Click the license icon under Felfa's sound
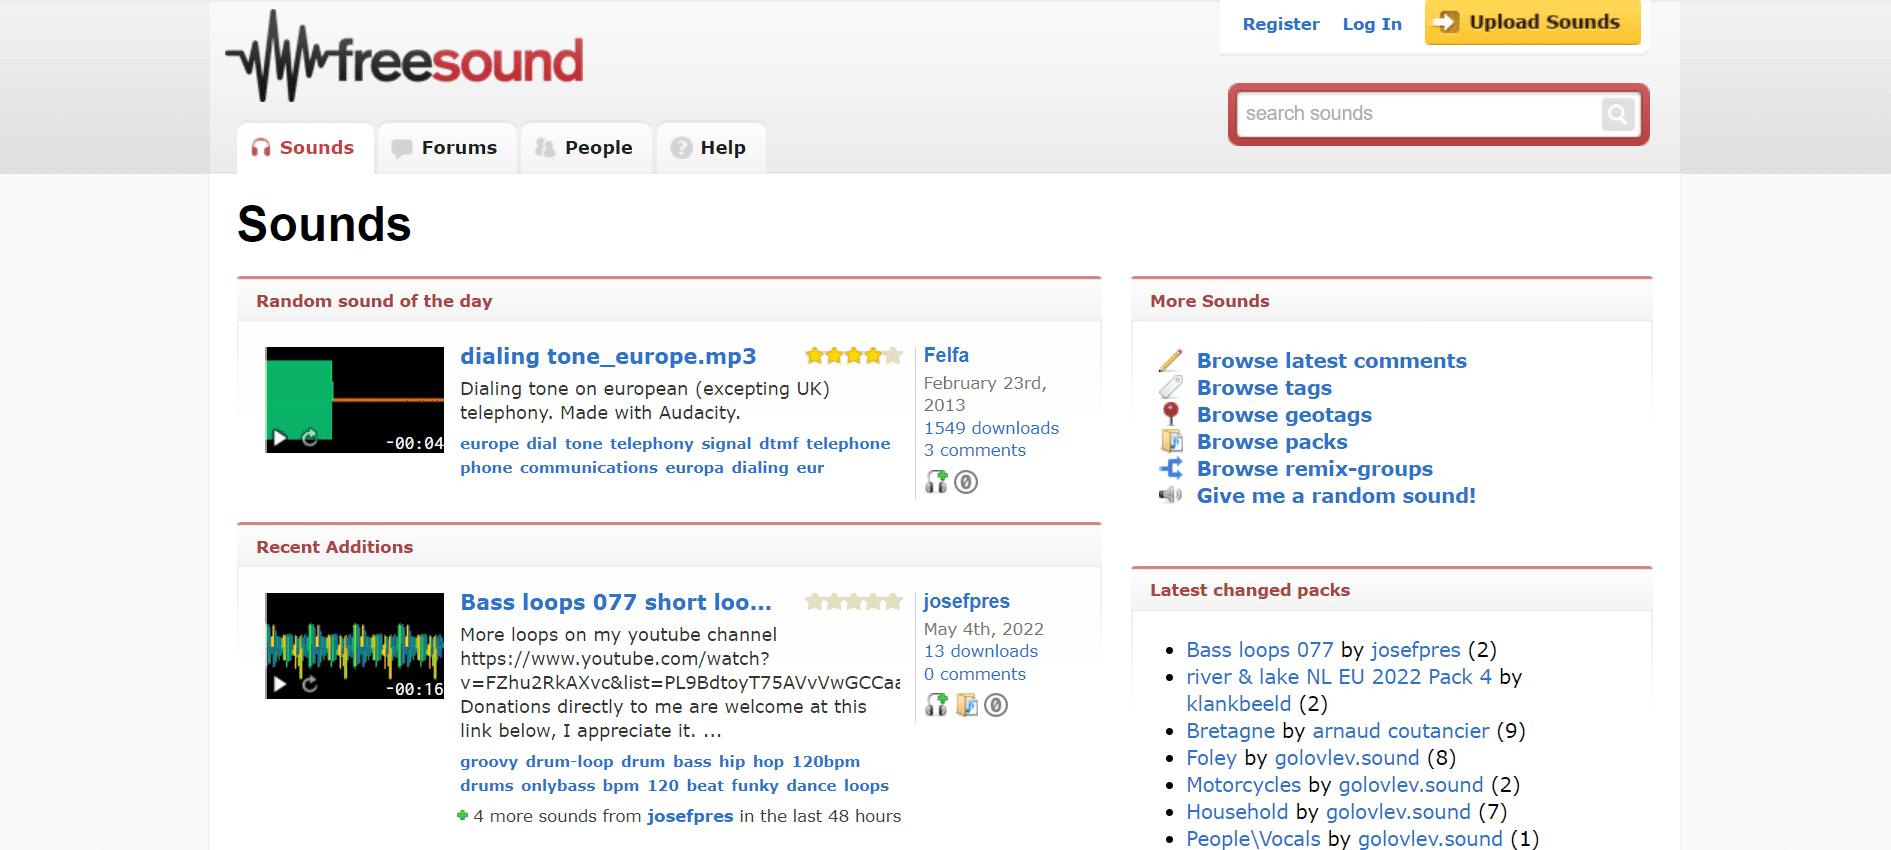The image size is (1891, 850). [x=966, y=482]
